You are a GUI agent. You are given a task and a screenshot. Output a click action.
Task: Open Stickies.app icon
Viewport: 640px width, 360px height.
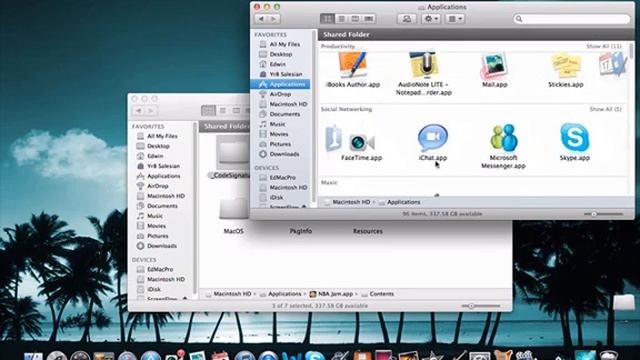click(x=566, y=66)
